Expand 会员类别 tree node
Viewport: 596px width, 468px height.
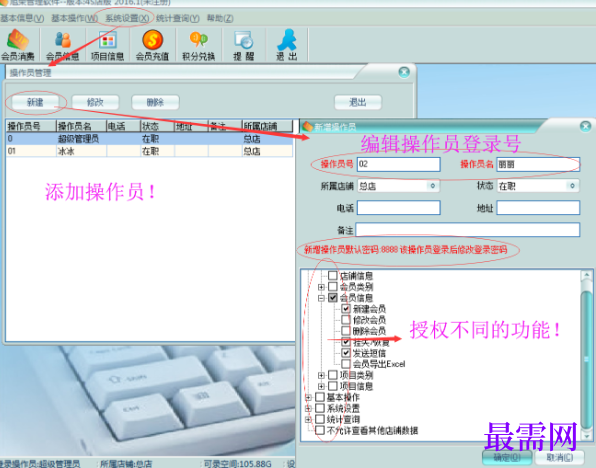tap(321, 287)
